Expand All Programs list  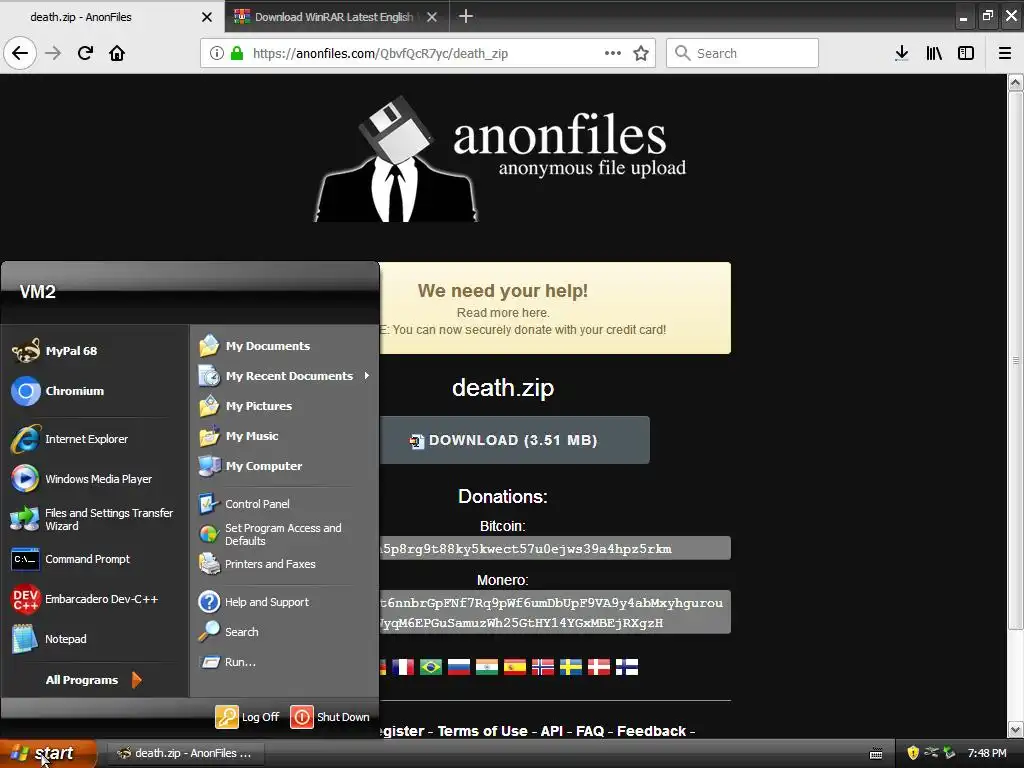(x=95, y=680)
